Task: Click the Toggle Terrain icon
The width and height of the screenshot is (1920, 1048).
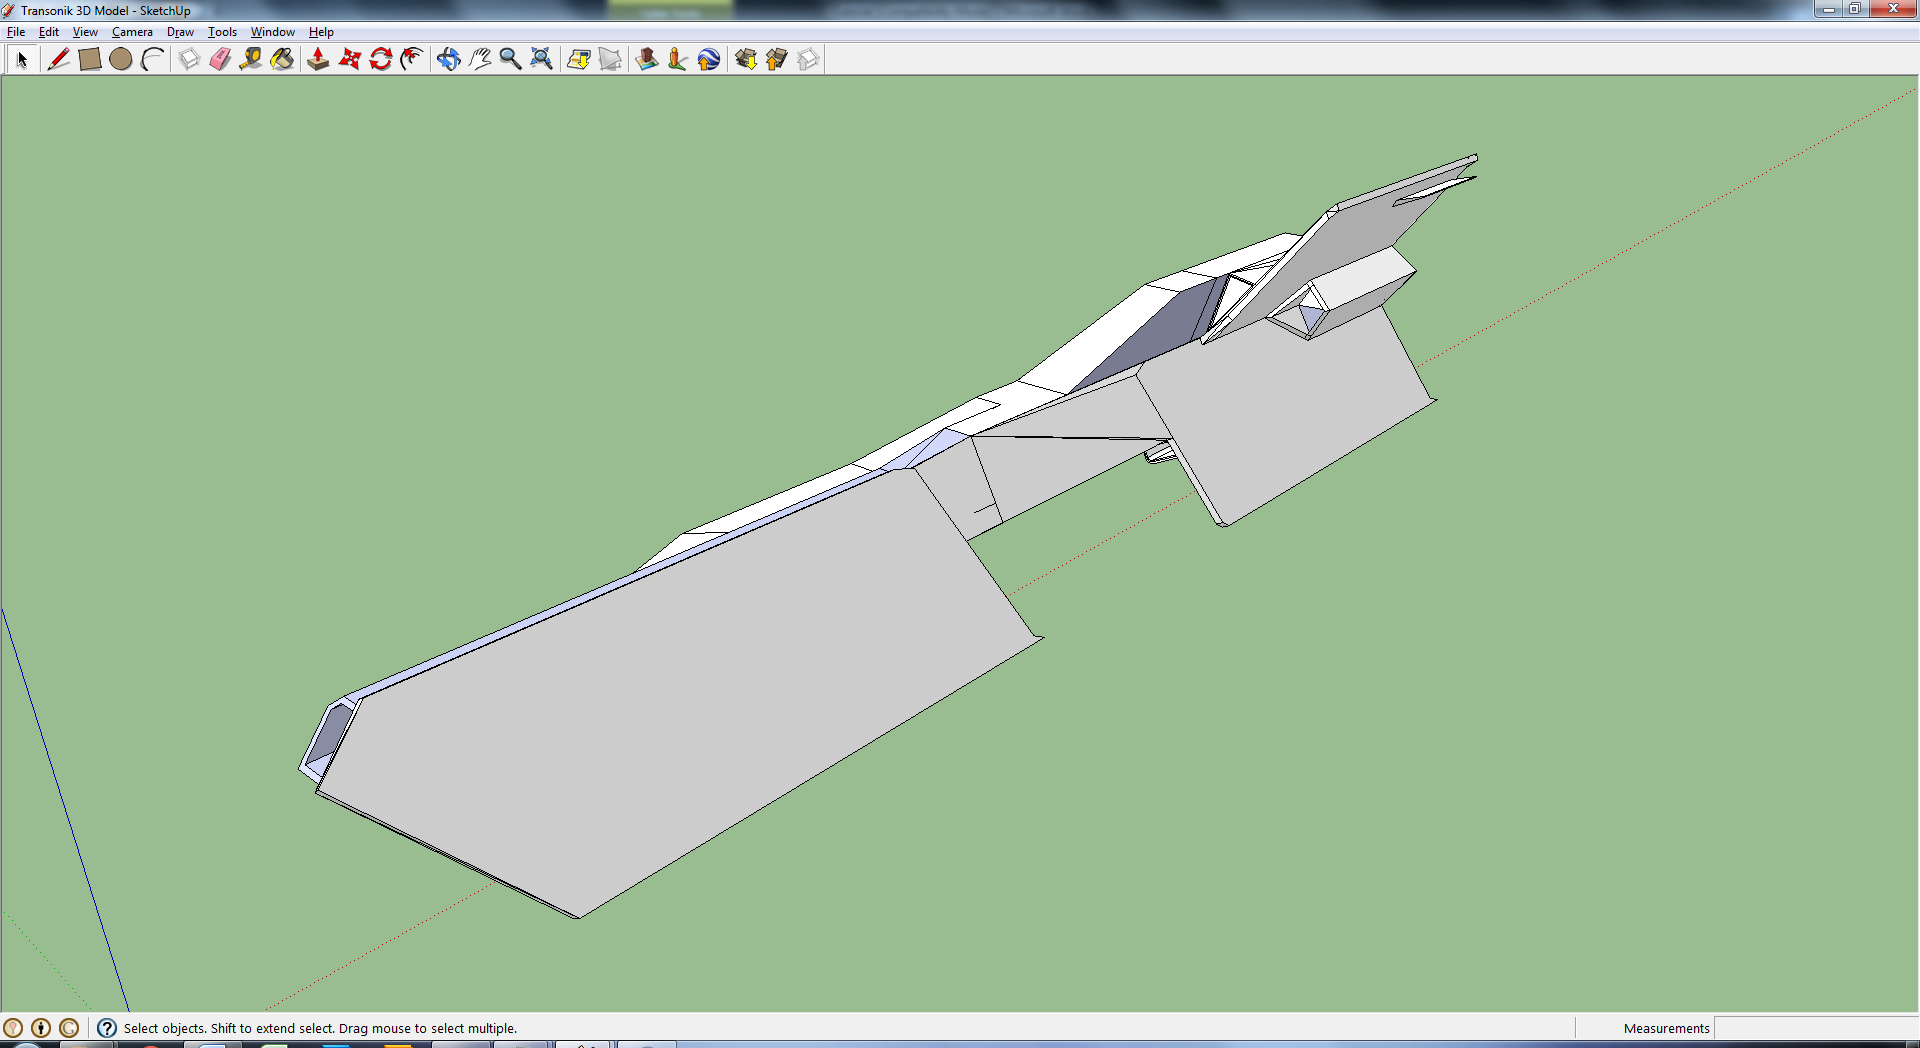Action: (x=610, y=59)
